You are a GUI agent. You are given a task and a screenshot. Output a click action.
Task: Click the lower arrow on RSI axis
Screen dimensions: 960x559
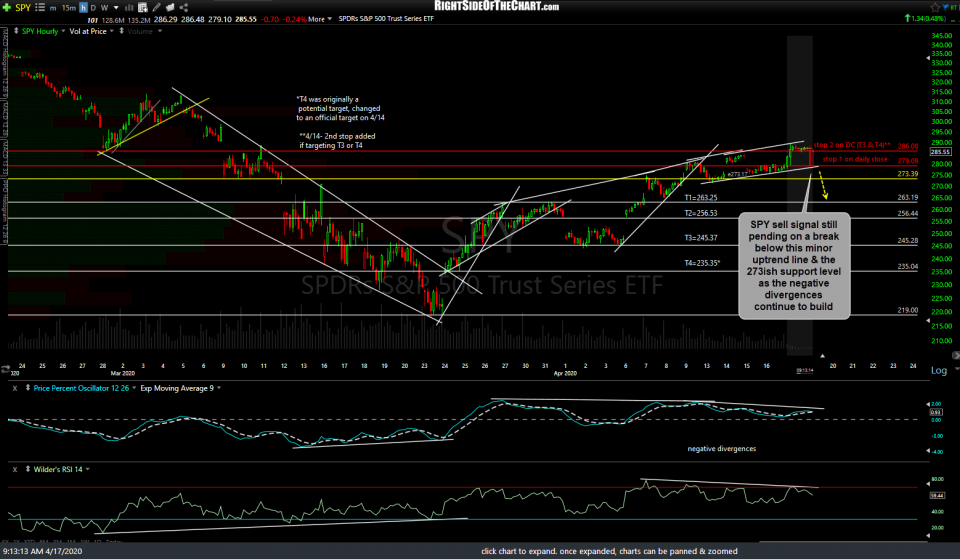click(928, 536)
